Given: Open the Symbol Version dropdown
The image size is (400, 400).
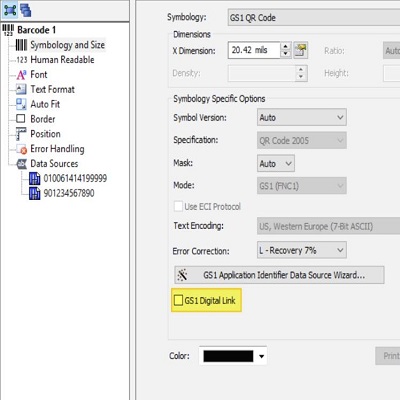Looking at the screenshot, I should (x=302, y=117).
